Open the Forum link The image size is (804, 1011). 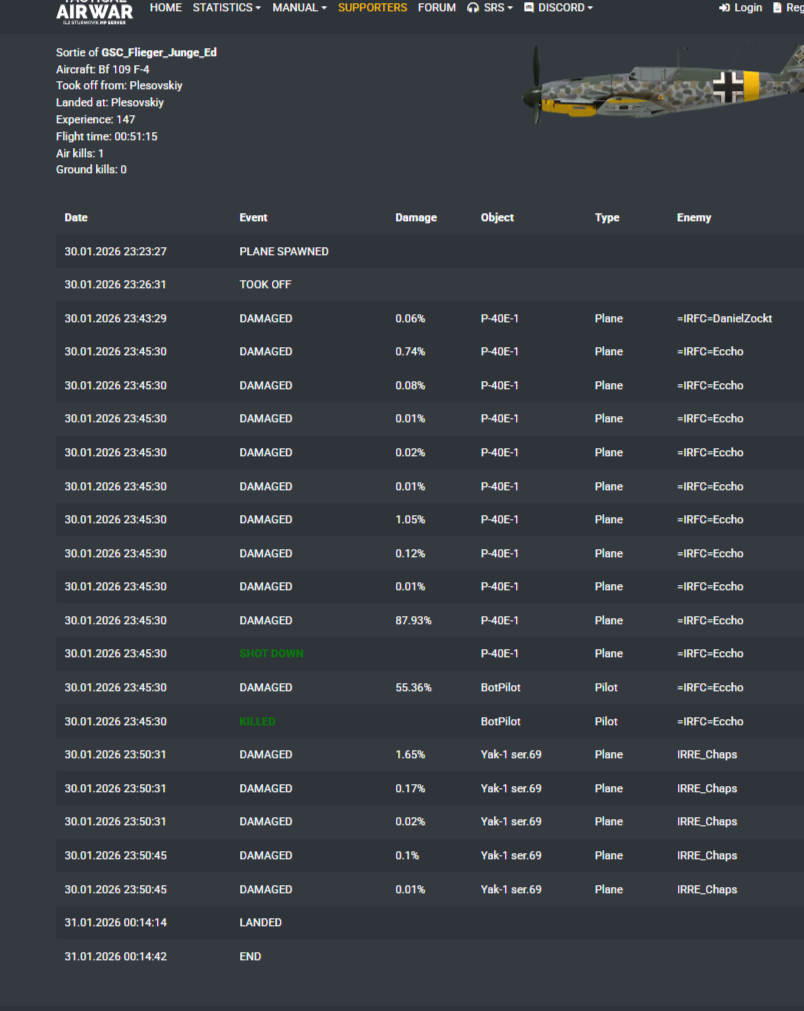[x=437, y=8]
